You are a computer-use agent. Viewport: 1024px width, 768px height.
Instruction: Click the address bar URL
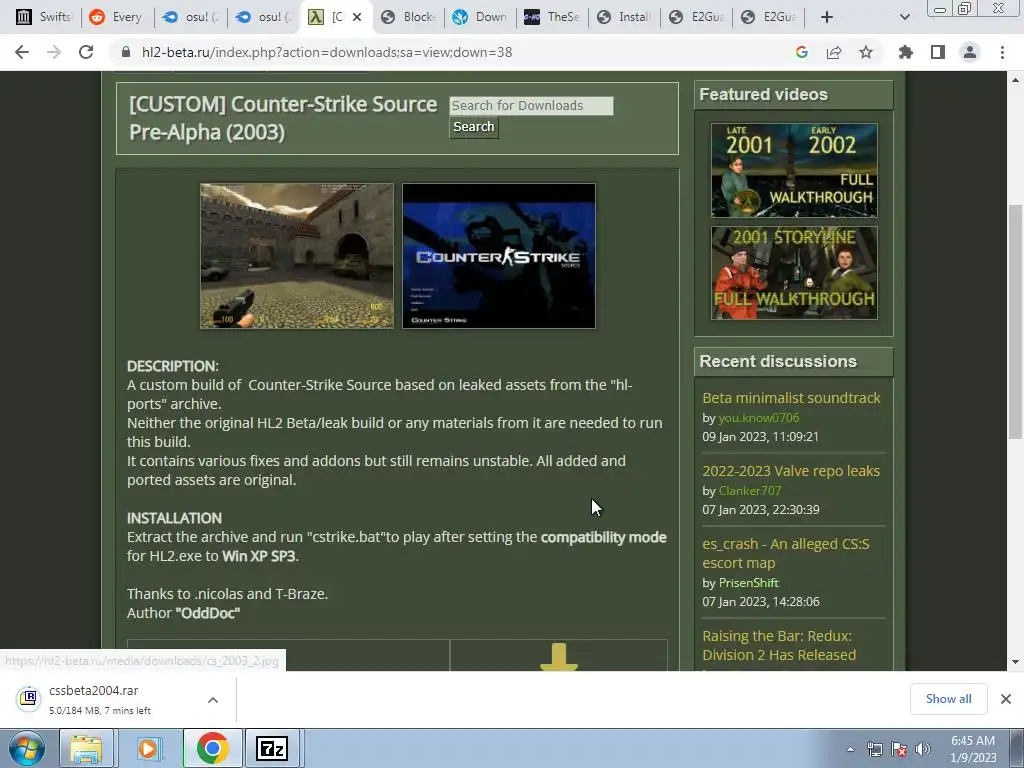pos(327,52)
